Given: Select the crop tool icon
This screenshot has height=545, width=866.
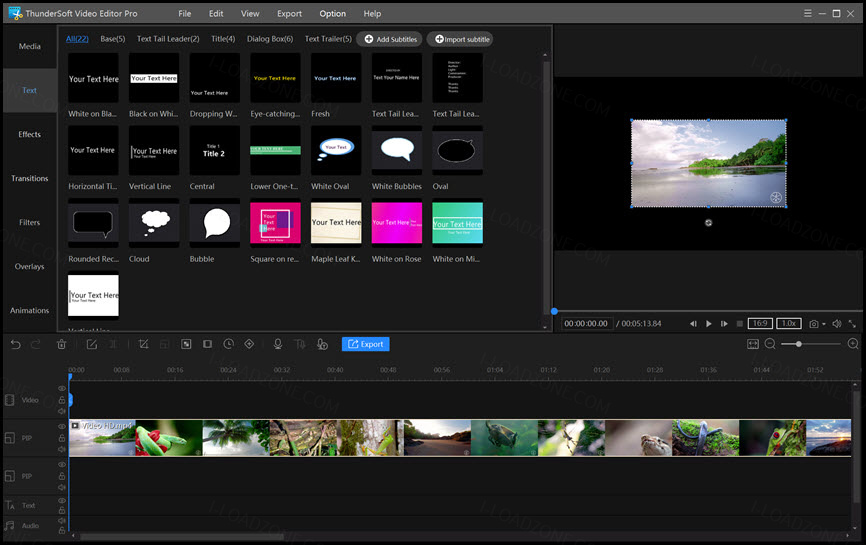Looking at the screenshot, I should (x=144, y=345).
